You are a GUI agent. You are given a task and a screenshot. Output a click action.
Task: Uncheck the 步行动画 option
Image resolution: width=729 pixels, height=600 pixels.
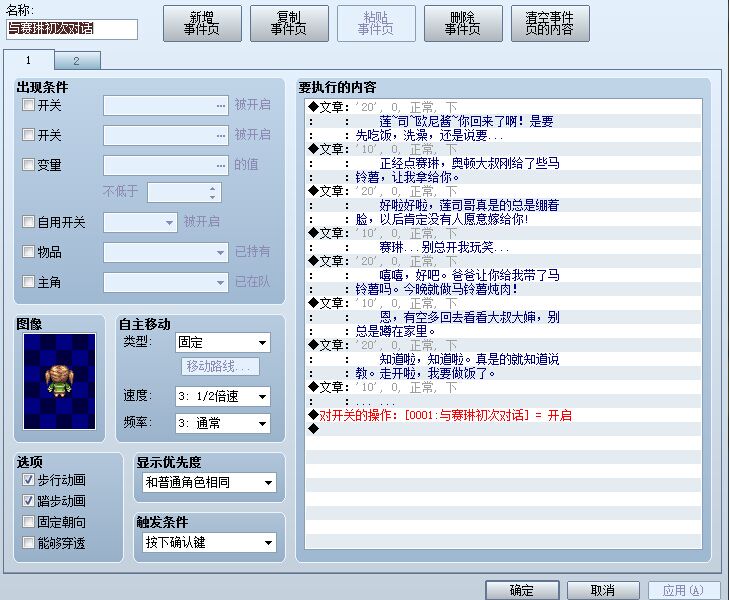pyautogui.click(x=28, y=480)
